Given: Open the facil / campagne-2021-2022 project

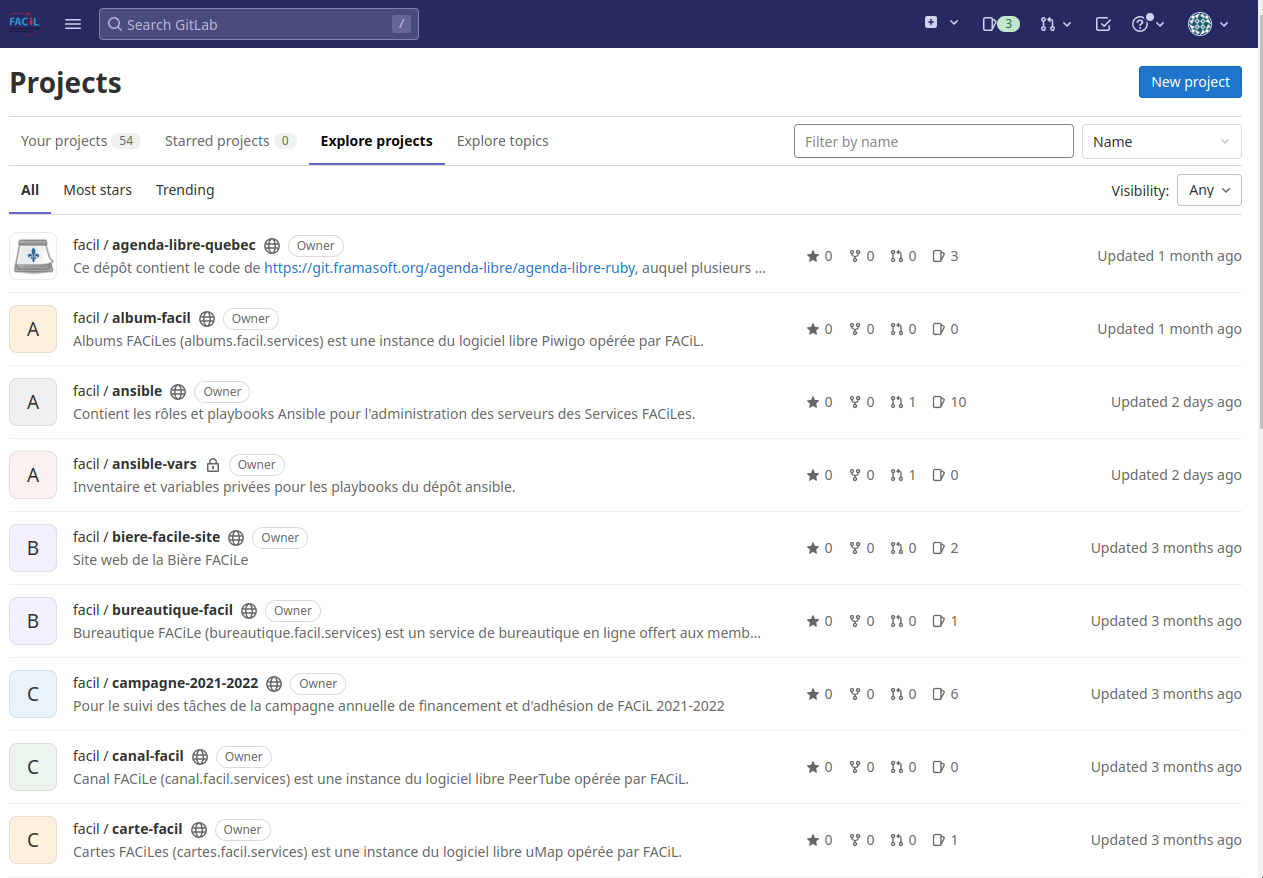Looking at the screenshot, I should coord(166,683).
